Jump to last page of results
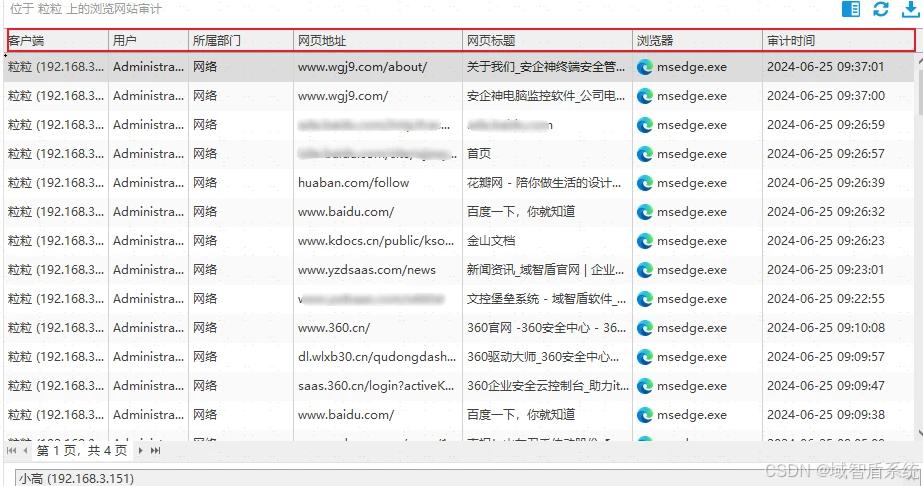Viewport: 923px width, 486px height. (155, 451)
